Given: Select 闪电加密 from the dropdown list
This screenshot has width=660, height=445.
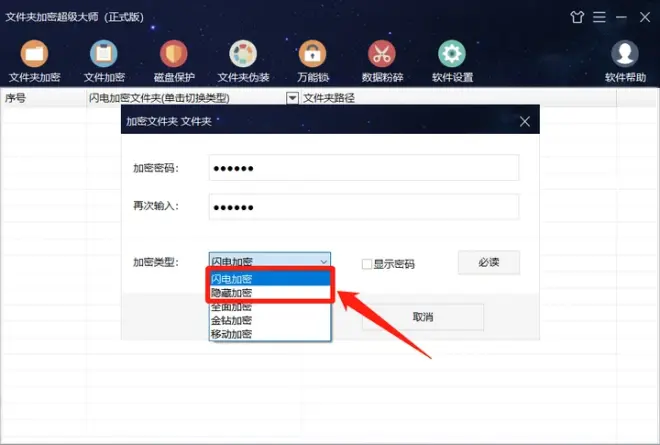Looking at the screenshot, I should pyautogui.click(x=268, y=279).
